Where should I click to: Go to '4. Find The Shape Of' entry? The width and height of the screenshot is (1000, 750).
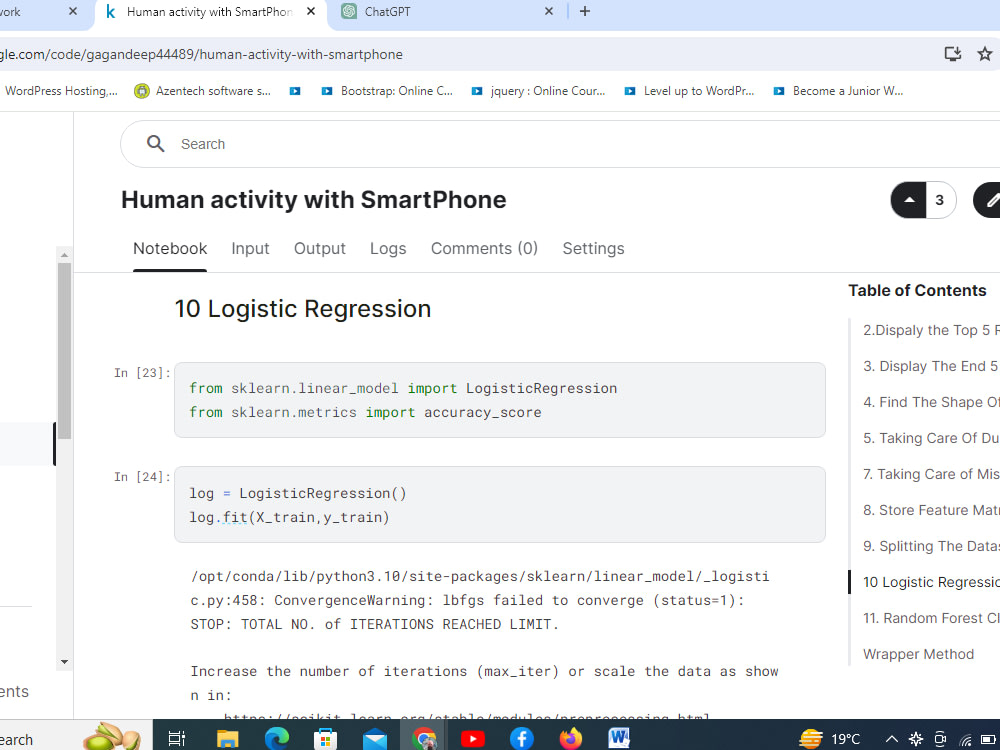point(931,402)
